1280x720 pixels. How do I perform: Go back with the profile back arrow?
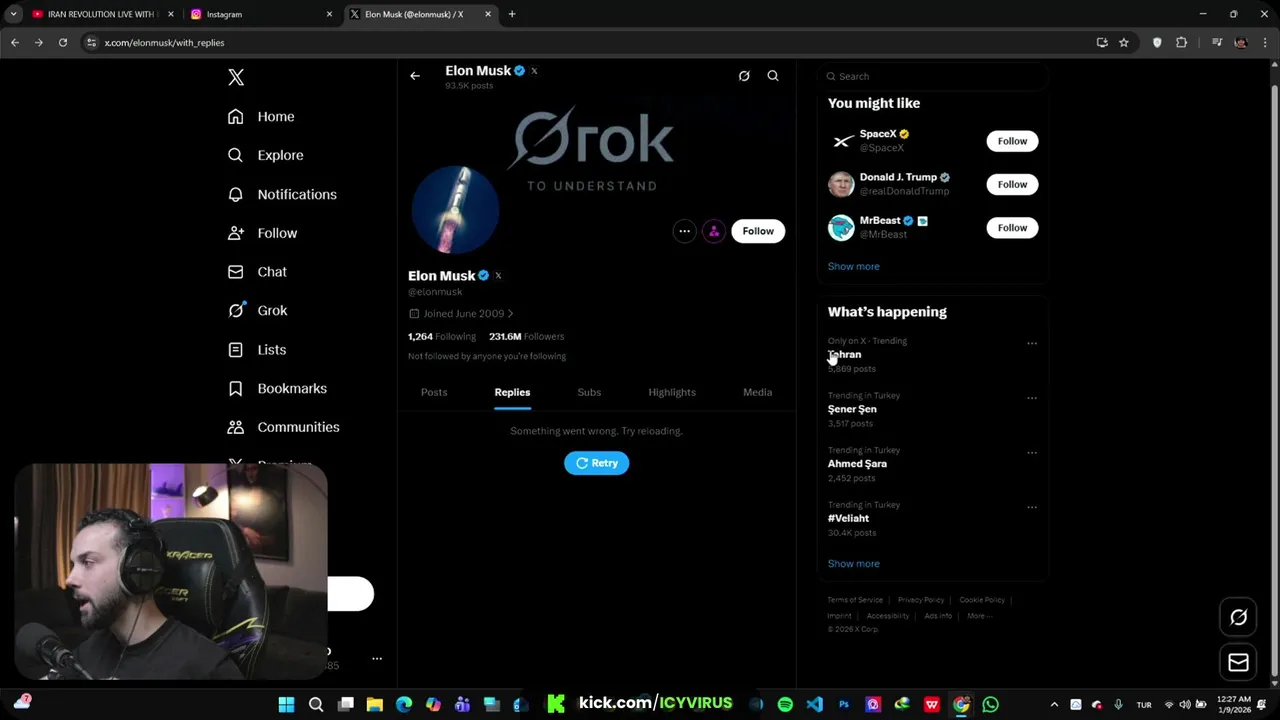pos(415,76)
